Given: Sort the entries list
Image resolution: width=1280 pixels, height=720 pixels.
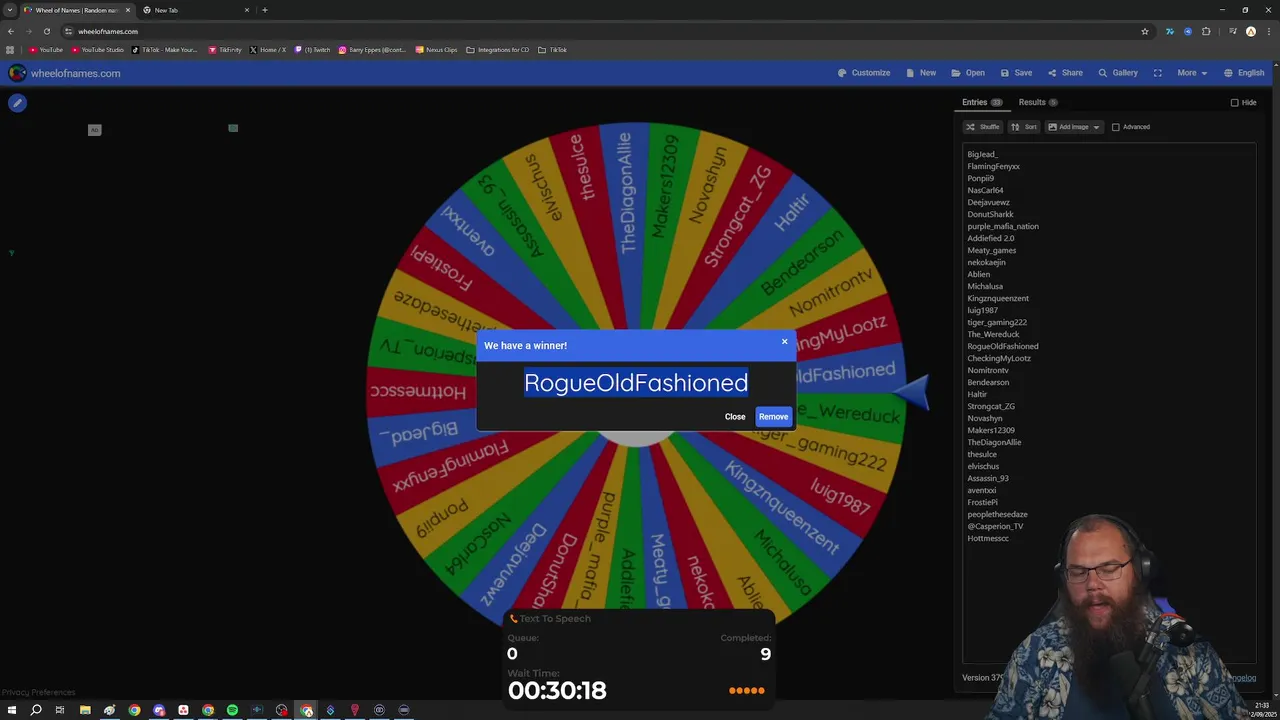Looking at the screenshot, I should 1024,127.
